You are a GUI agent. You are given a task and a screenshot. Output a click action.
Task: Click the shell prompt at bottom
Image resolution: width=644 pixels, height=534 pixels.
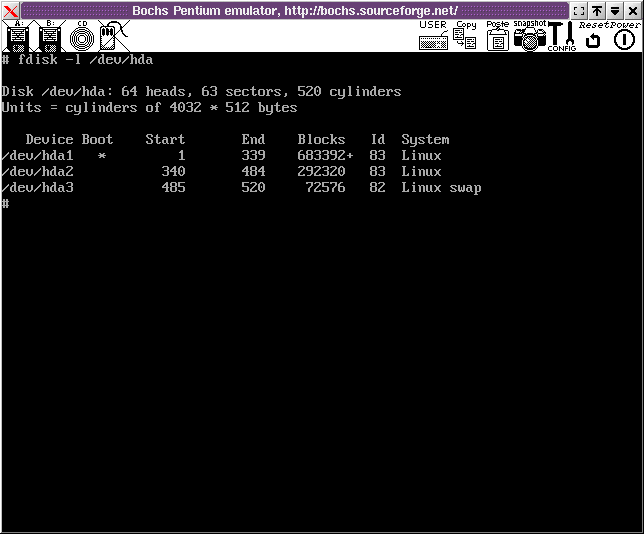[x=6, y=204]
